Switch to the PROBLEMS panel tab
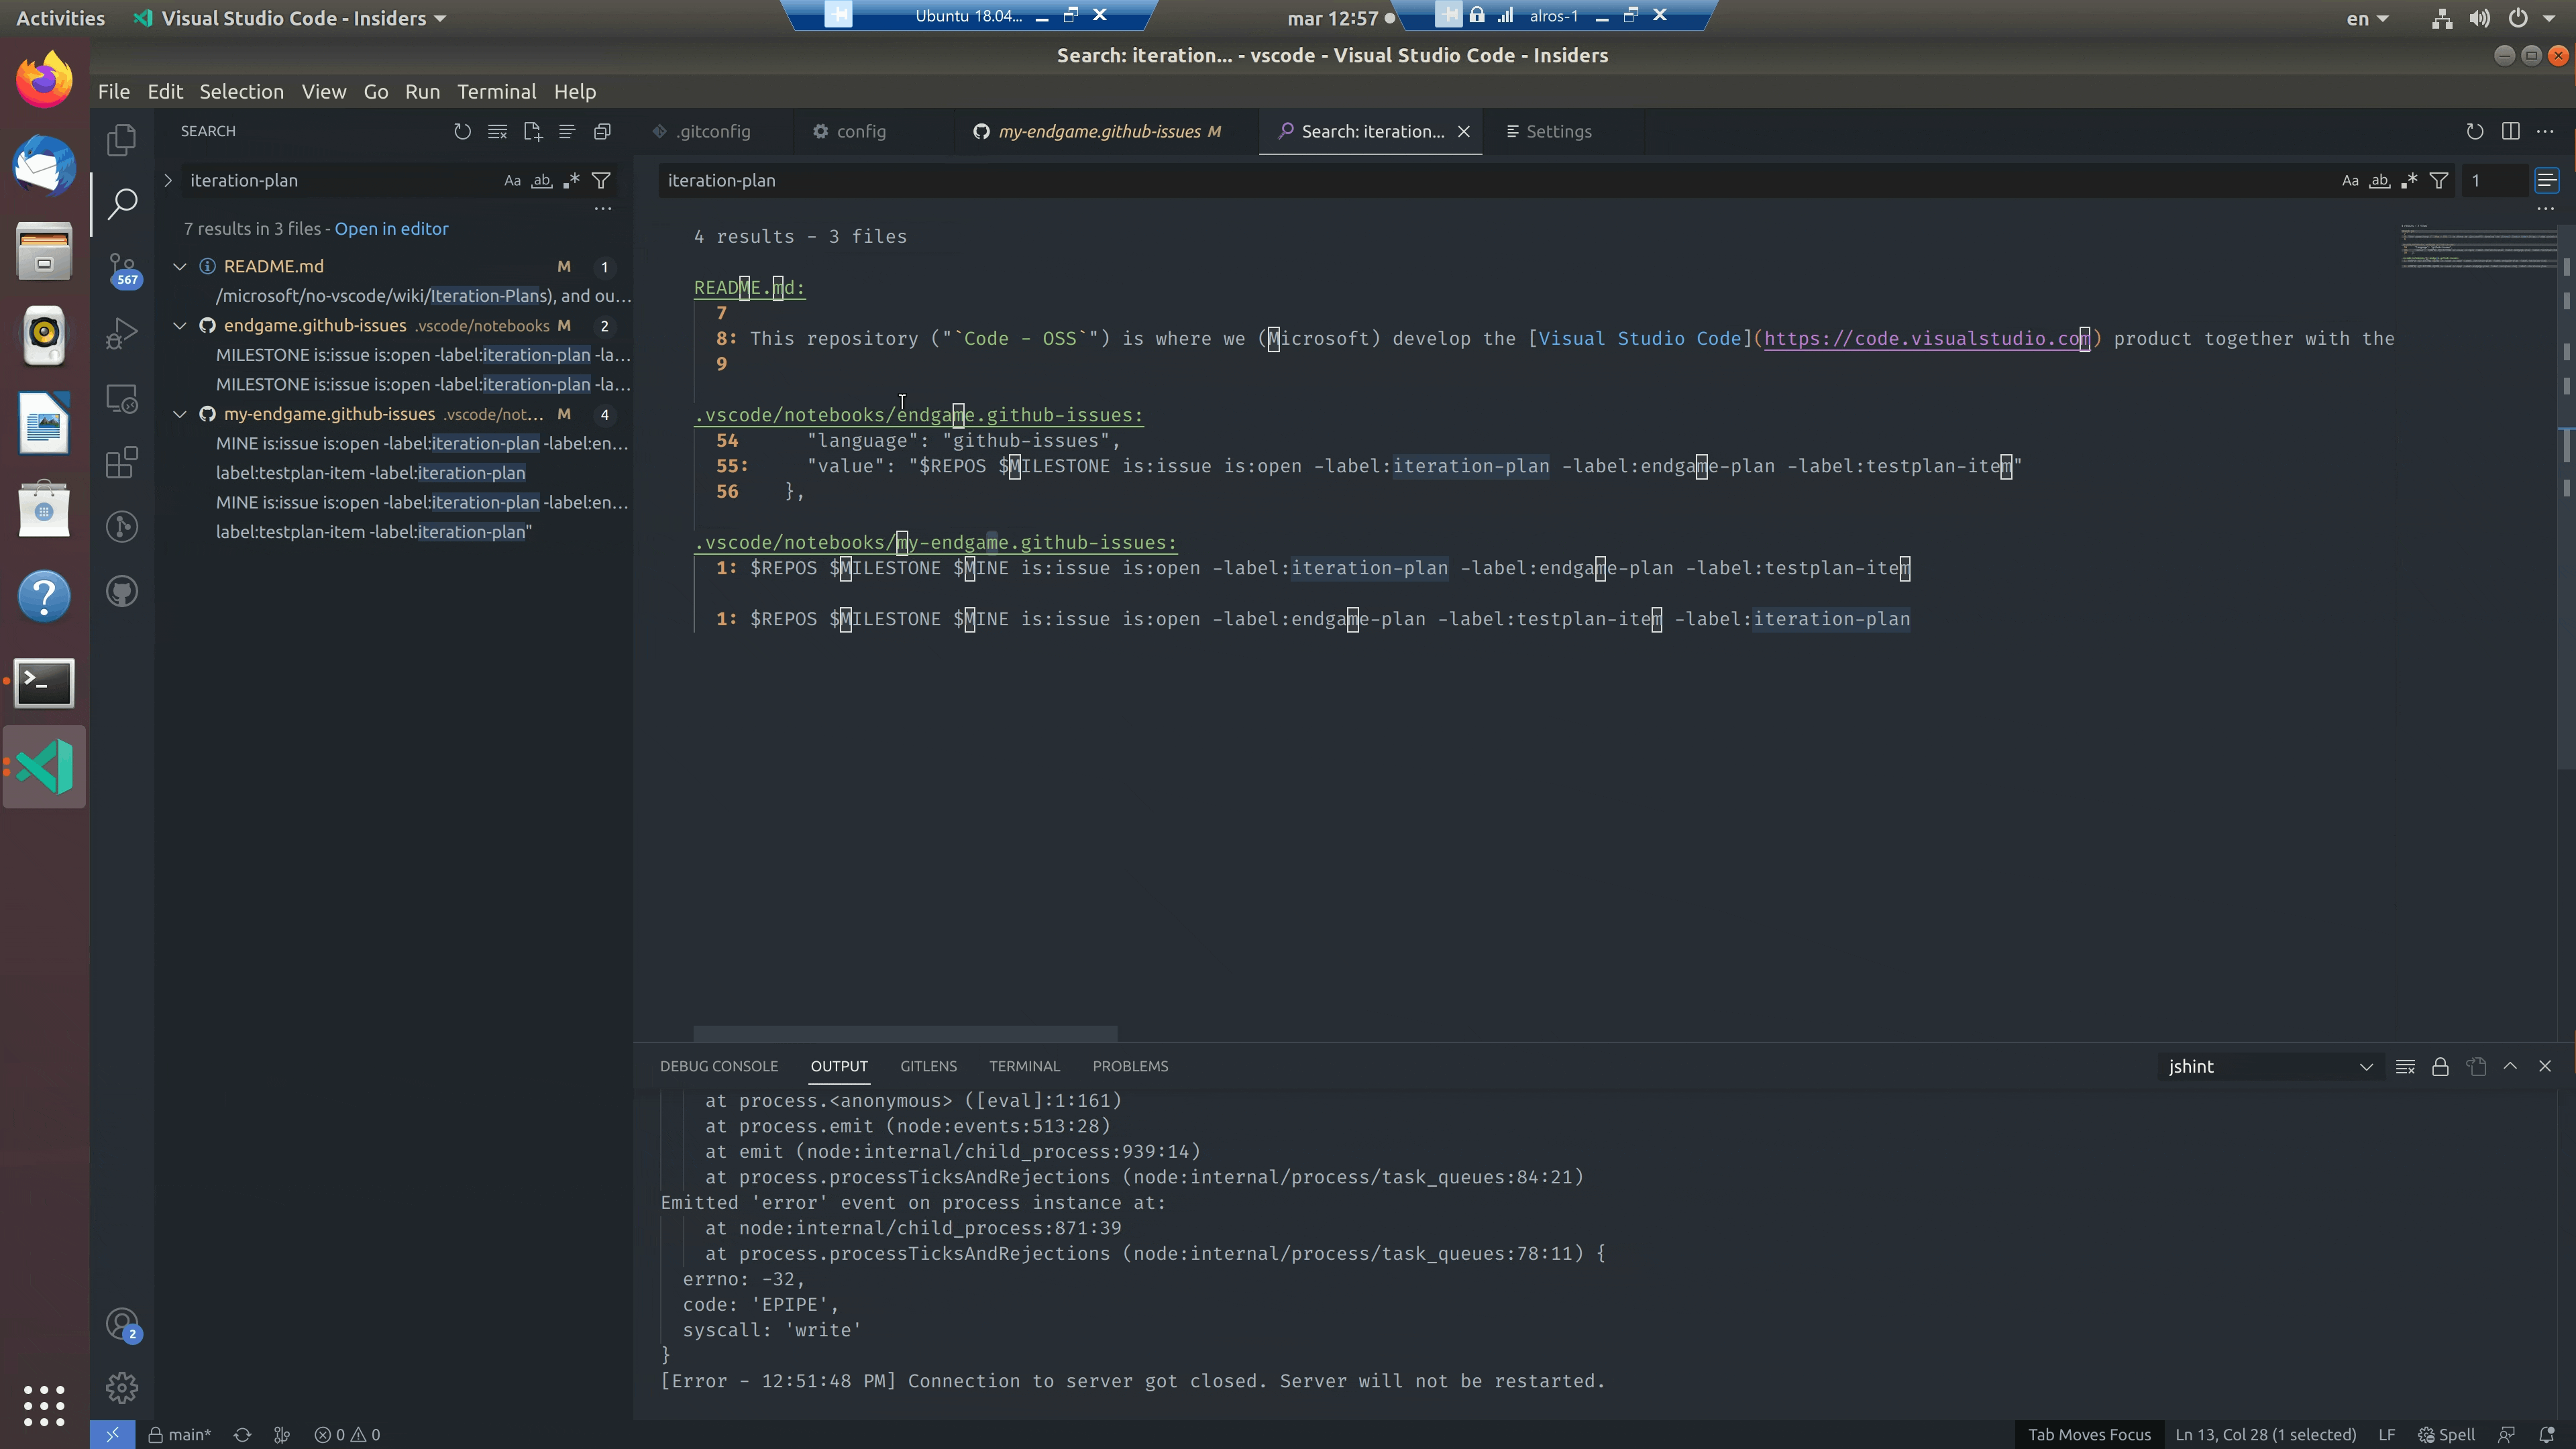Screen dimensions: 2576x1449 click(x=1130, y=1066)
